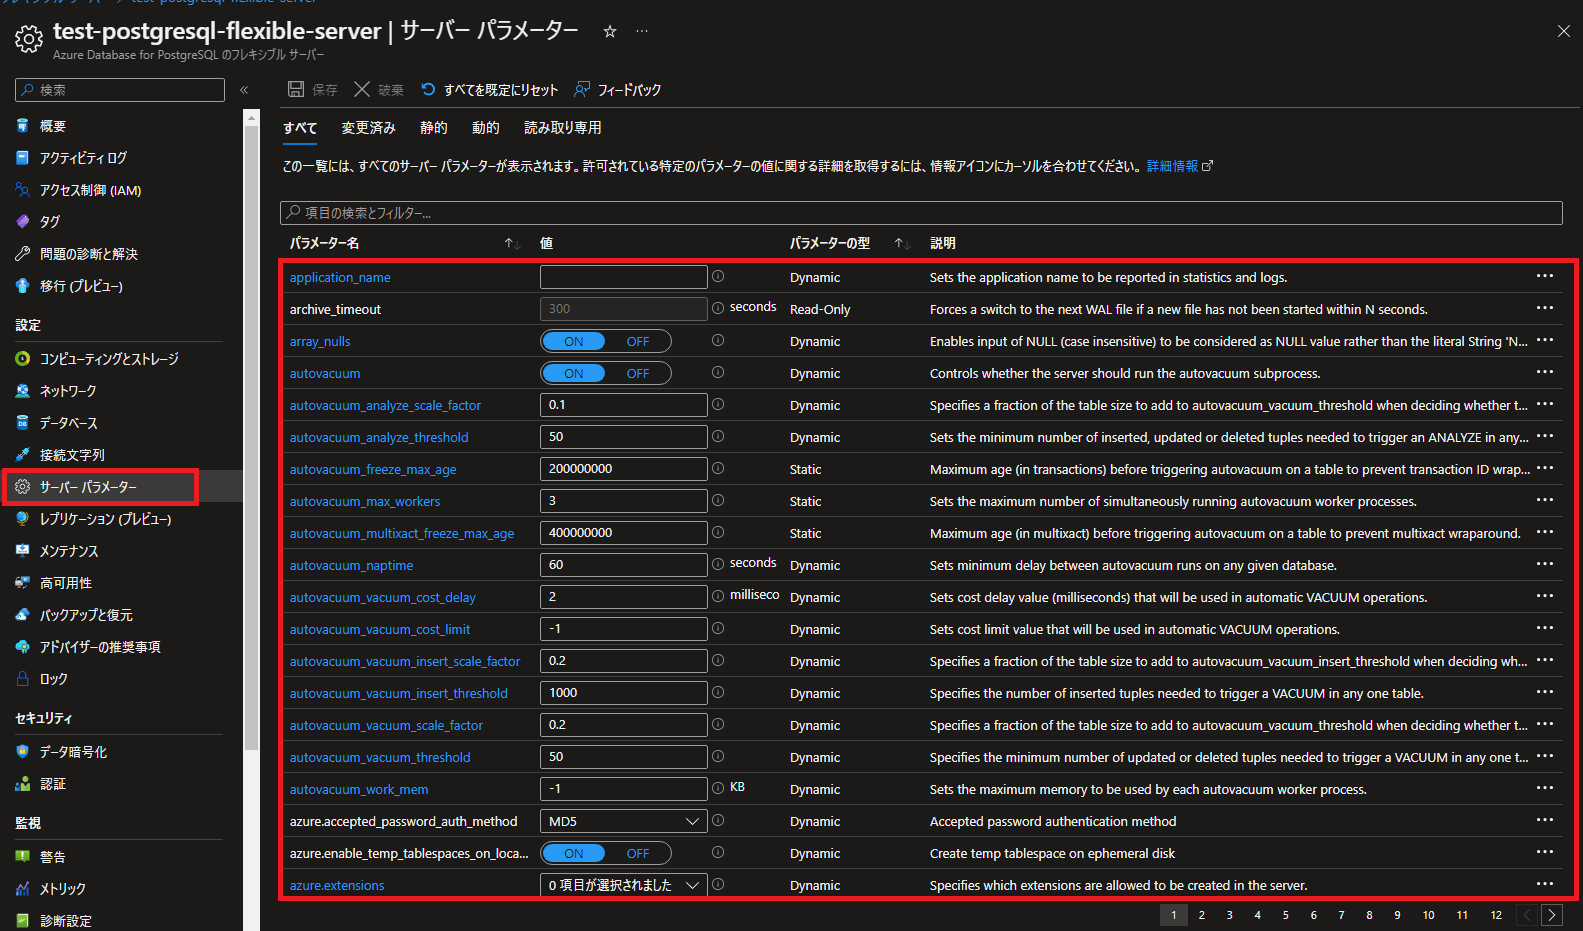Screen dimensions: 1583x931
Task: Click the 警告 alerts icon in sidebar
Action: [23, 857]
